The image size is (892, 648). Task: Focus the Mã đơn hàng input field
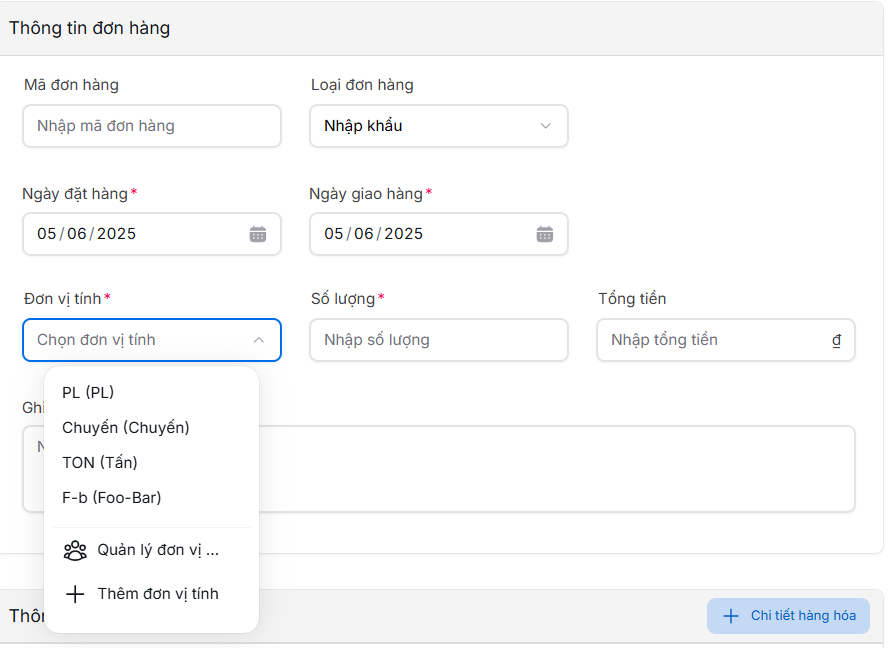click(151, 126)
